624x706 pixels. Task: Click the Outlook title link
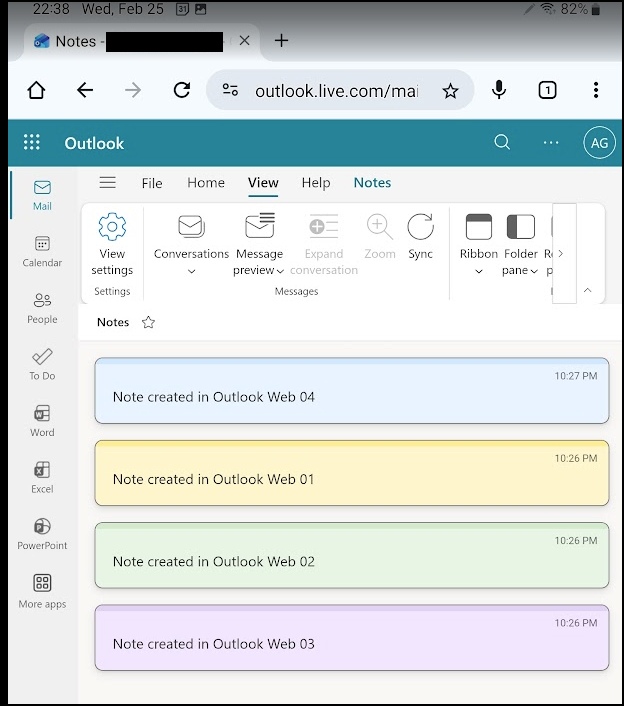click(94, 143)
